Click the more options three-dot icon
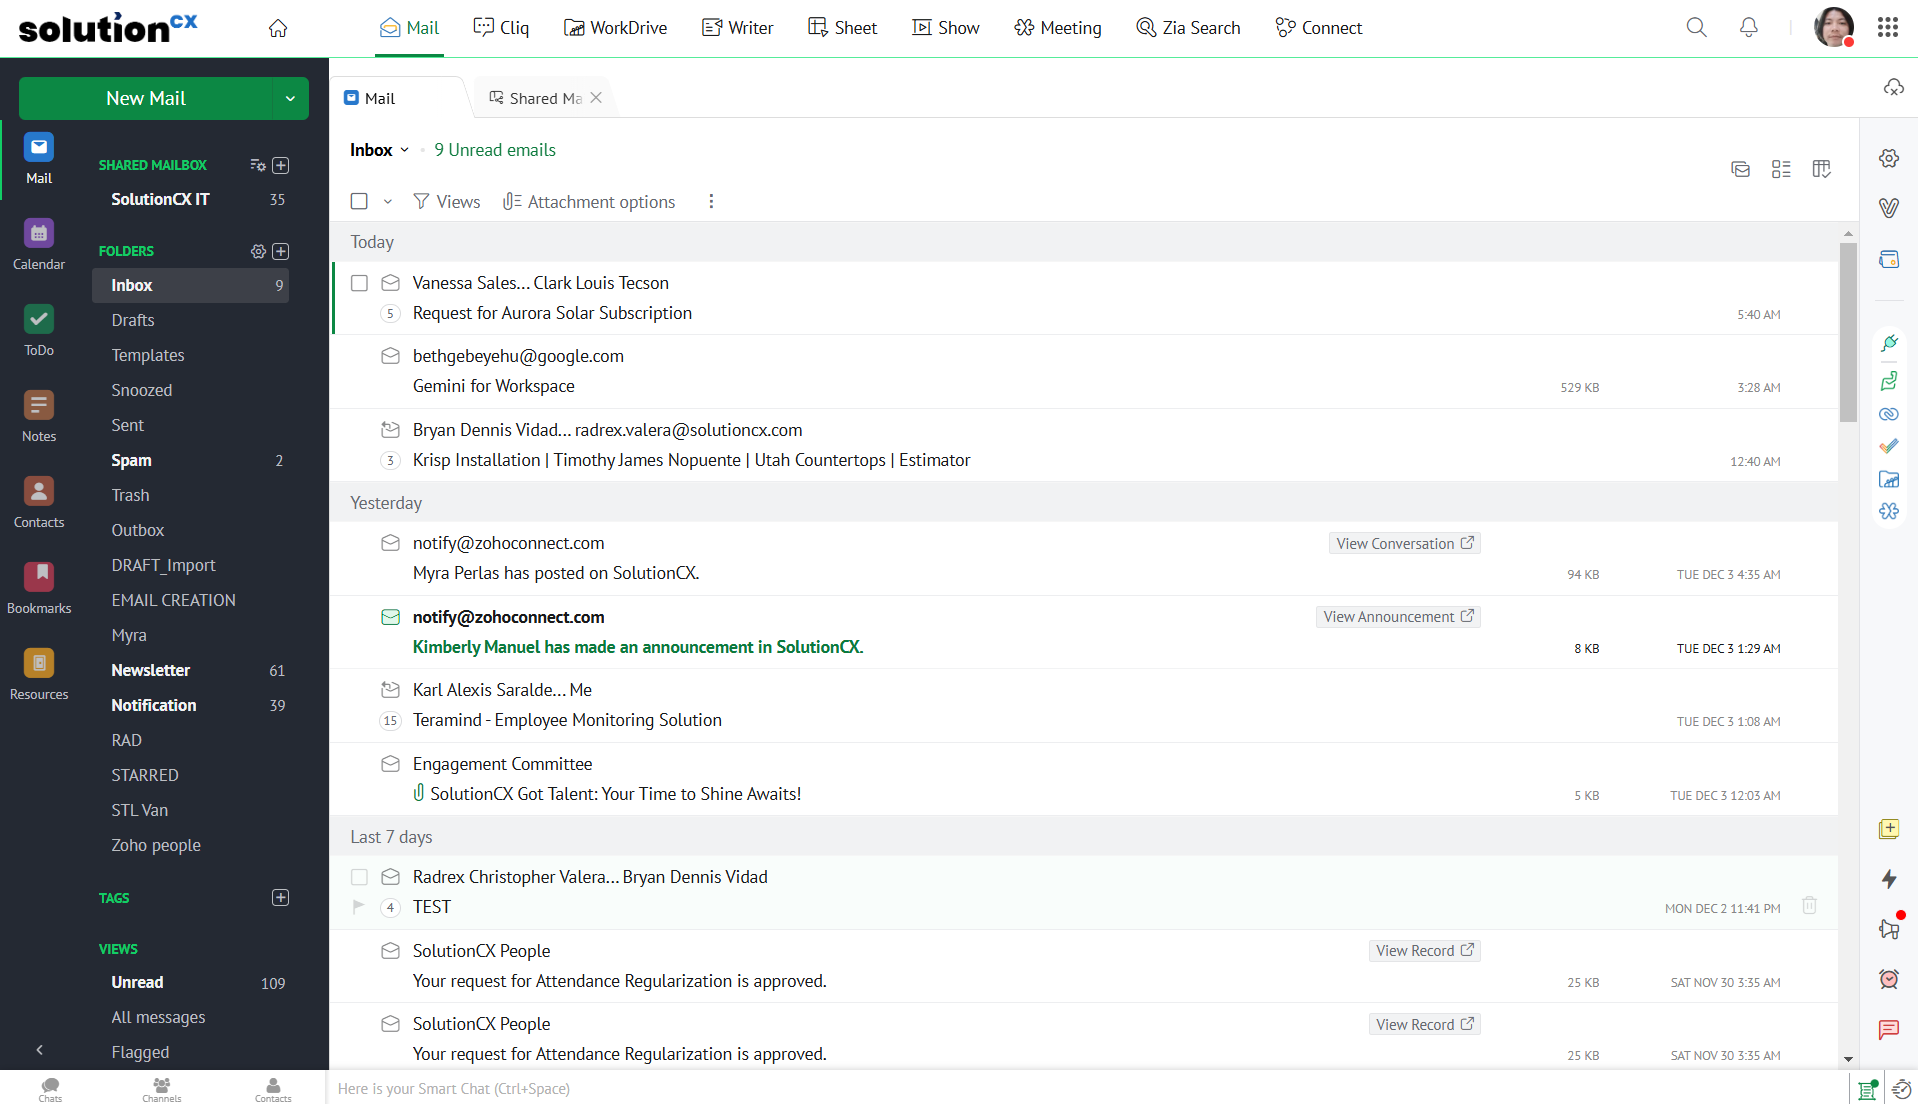This screenshot has width=1918, height=1104. pyautogui.click(x=711, y=201)
